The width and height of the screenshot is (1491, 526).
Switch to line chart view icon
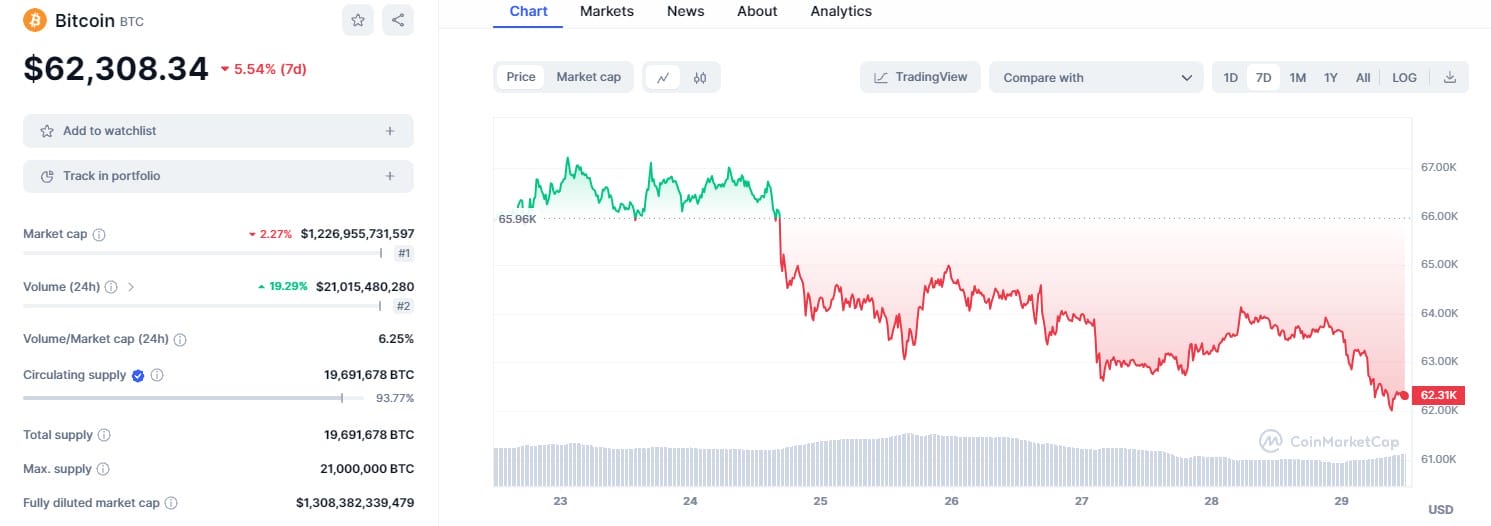(662, 78)
